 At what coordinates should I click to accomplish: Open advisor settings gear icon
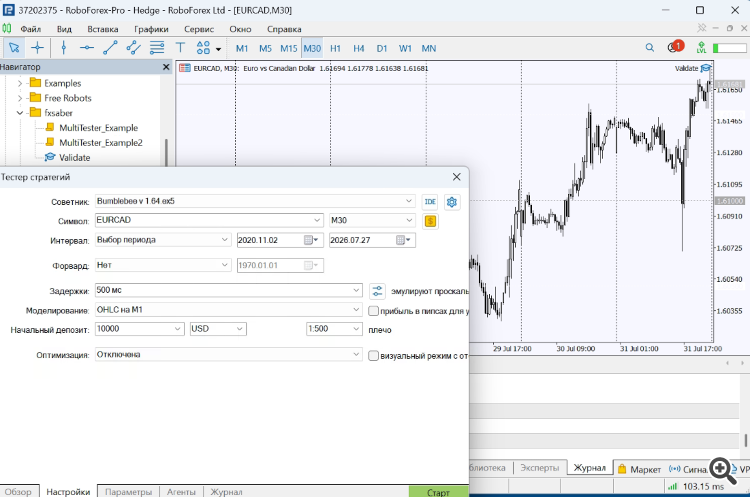pyautogui.click(x=452, y=202)
